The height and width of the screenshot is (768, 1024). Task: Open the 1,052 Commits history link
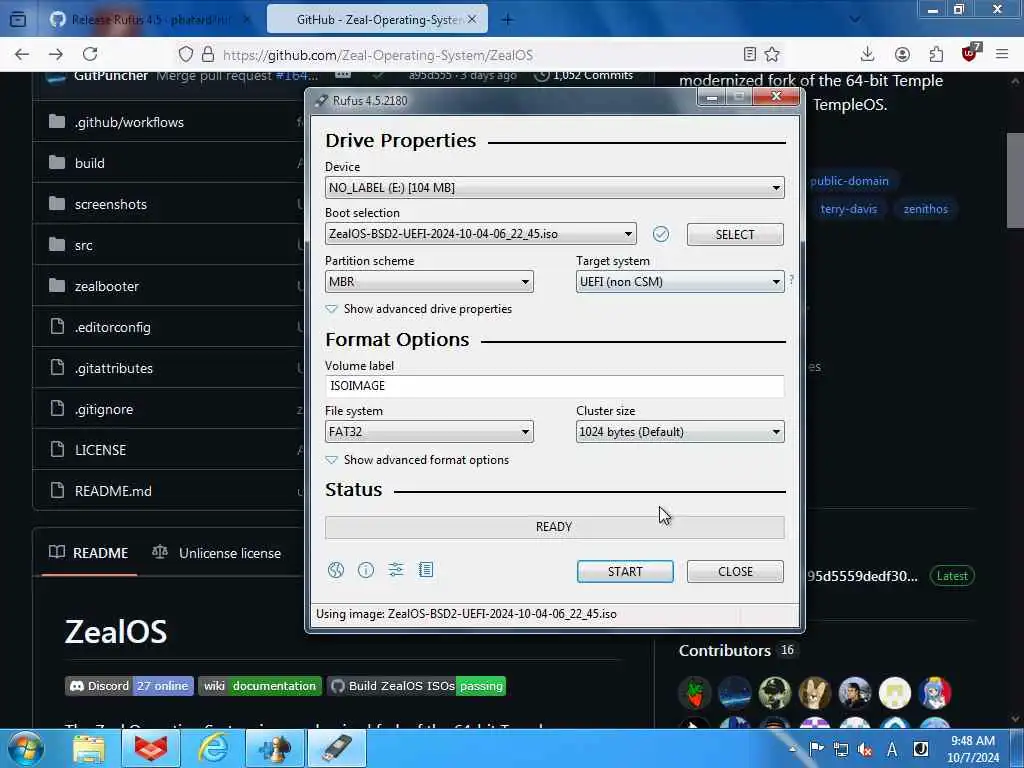pyautogui.click(x=583, y=75)
